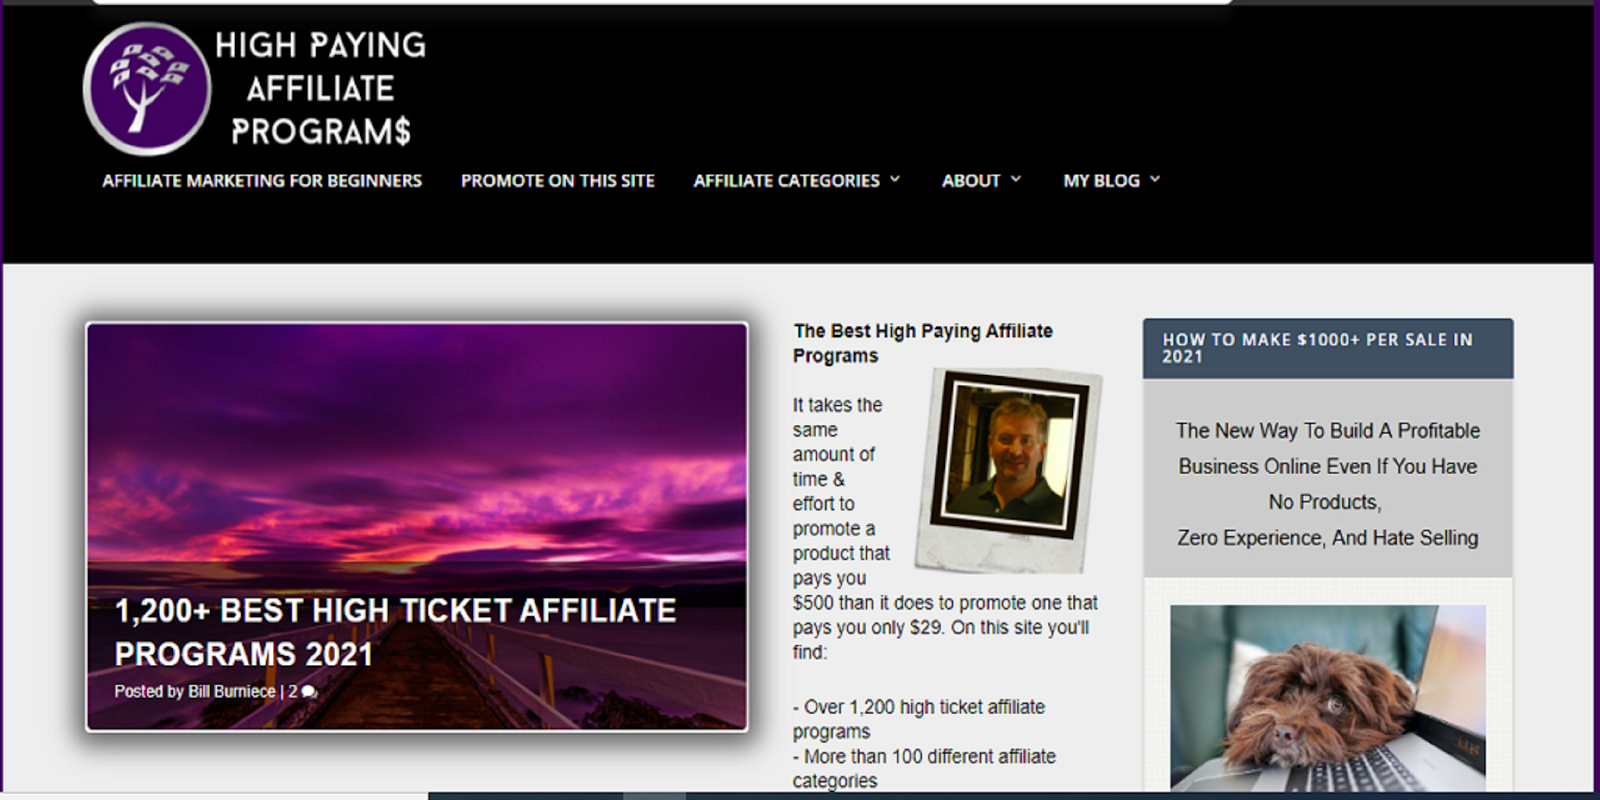Image resolution: width=1600 pixels, height=800 pixels.
Task: Open the Affiliate Categories menu item
Action: tap(787, 181)
